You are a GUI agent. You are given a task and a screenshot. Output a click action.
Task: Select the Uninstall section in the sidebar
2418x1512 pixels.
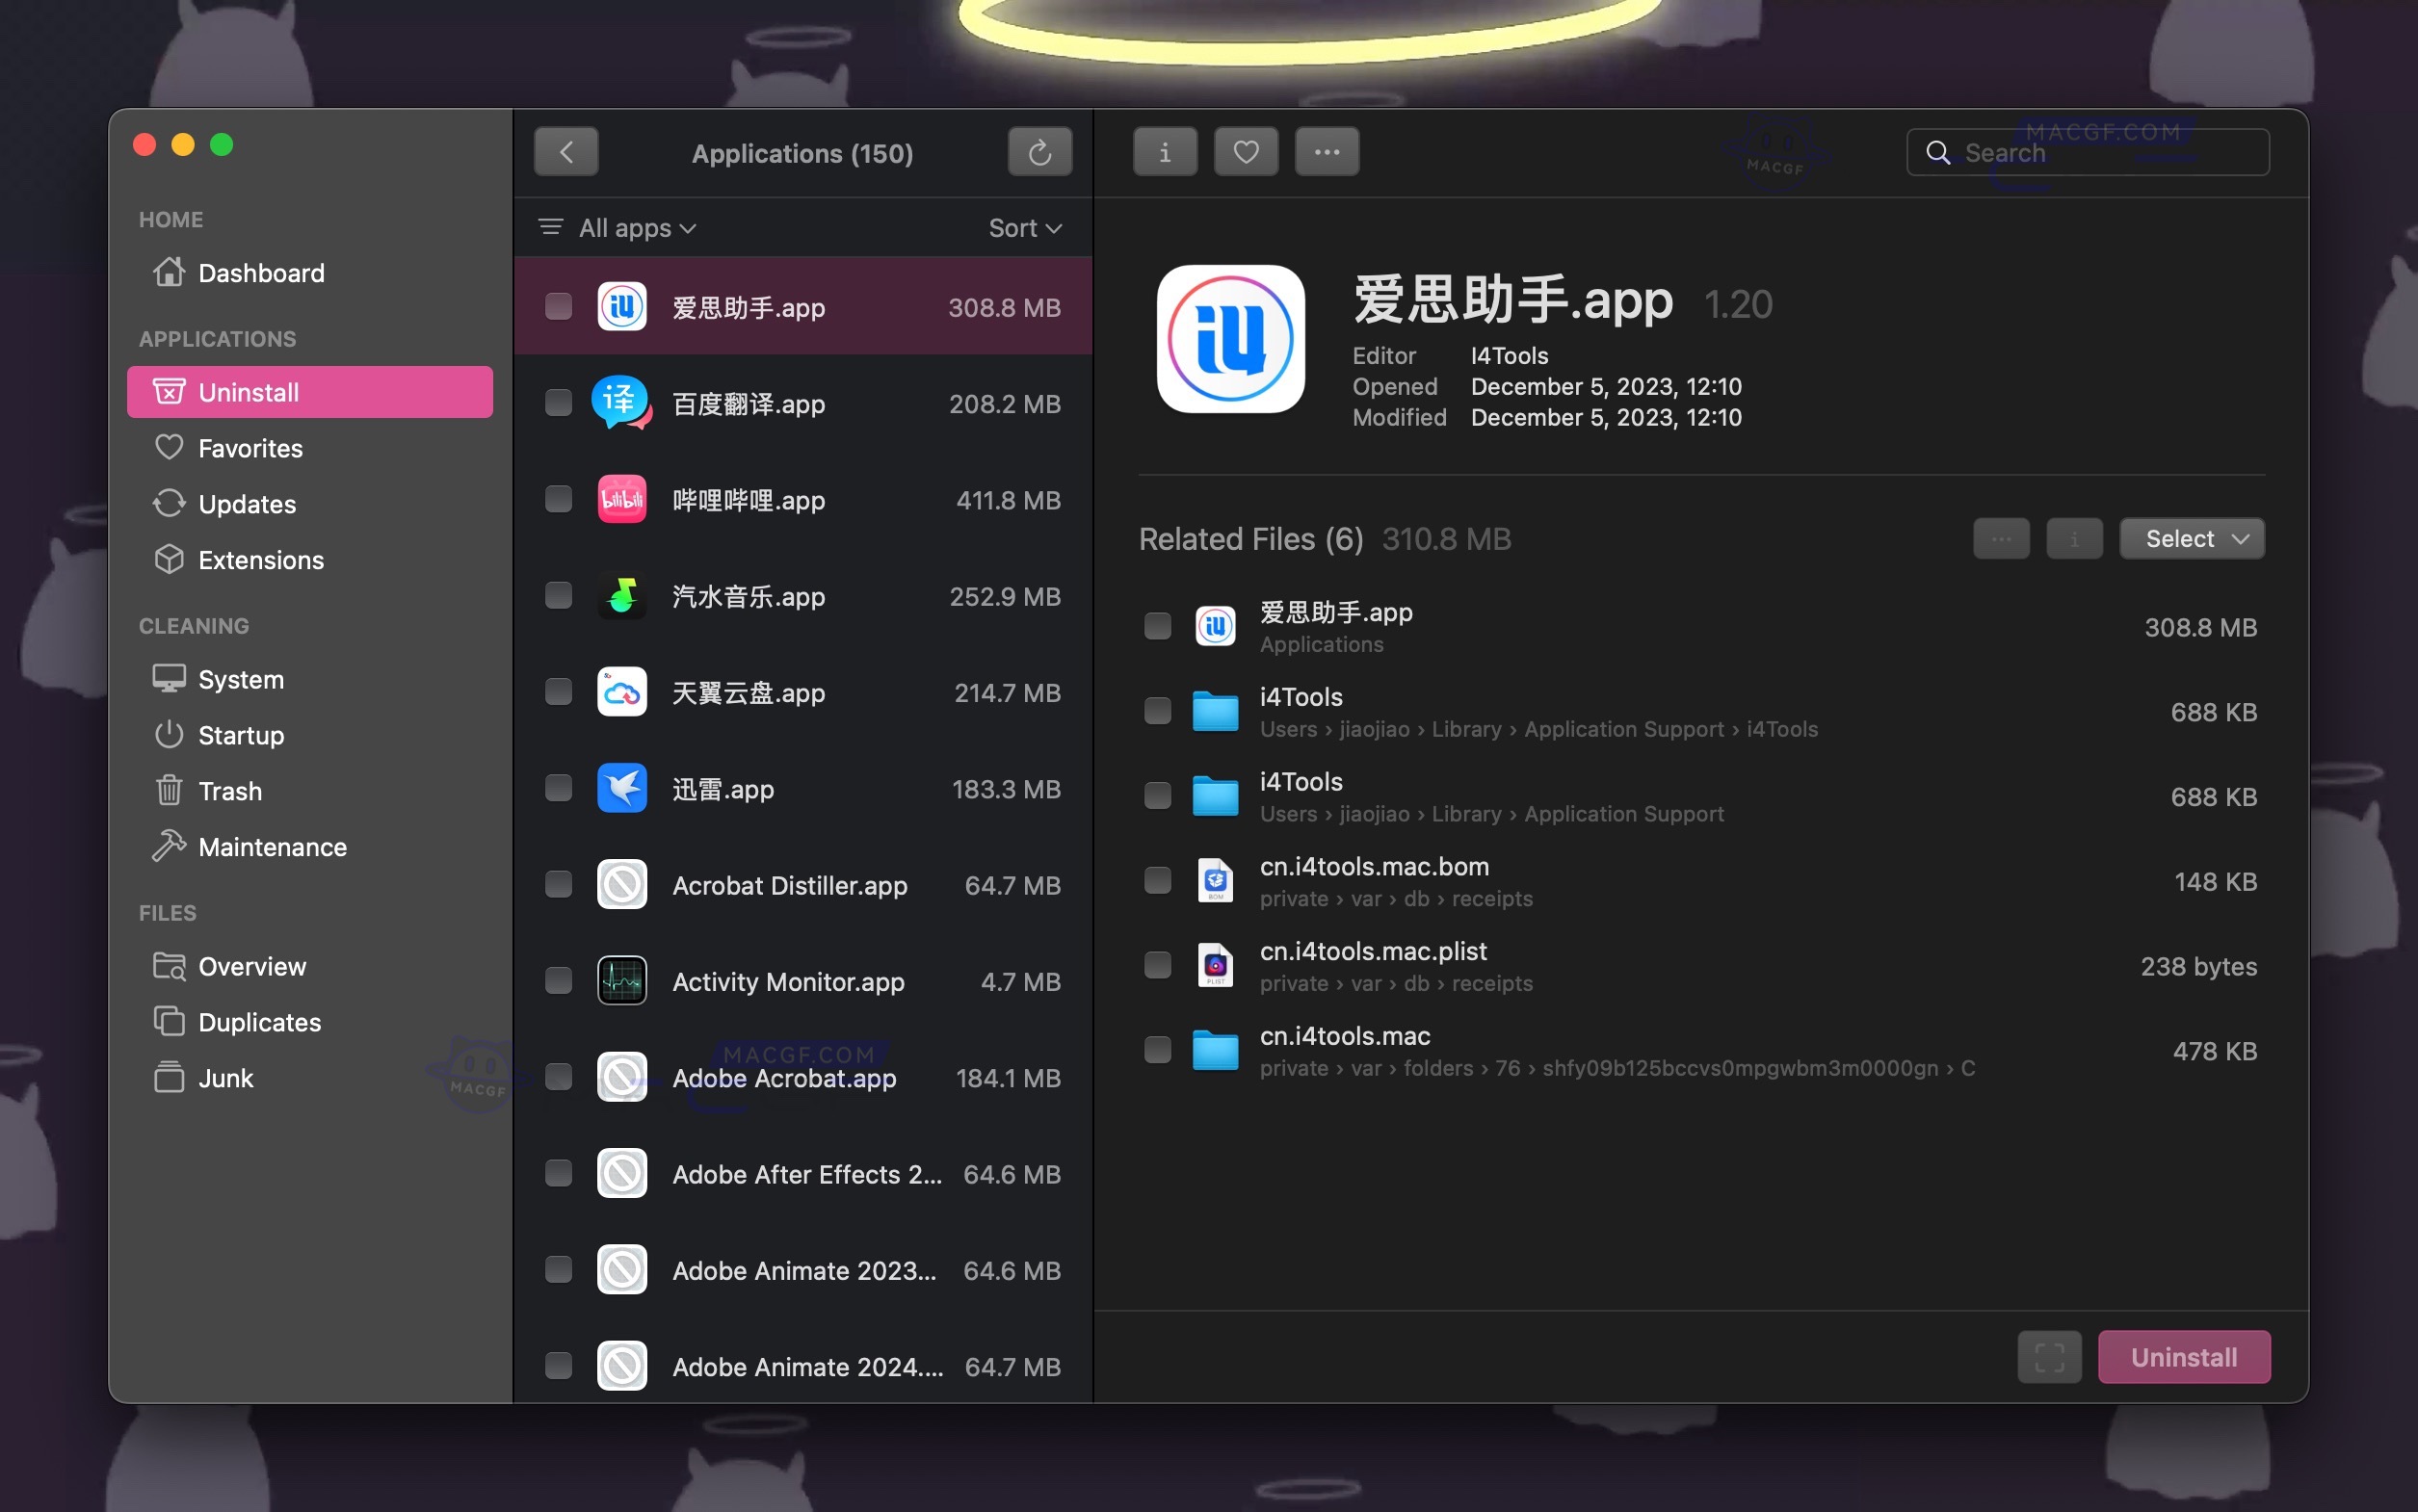click(248, 392)
